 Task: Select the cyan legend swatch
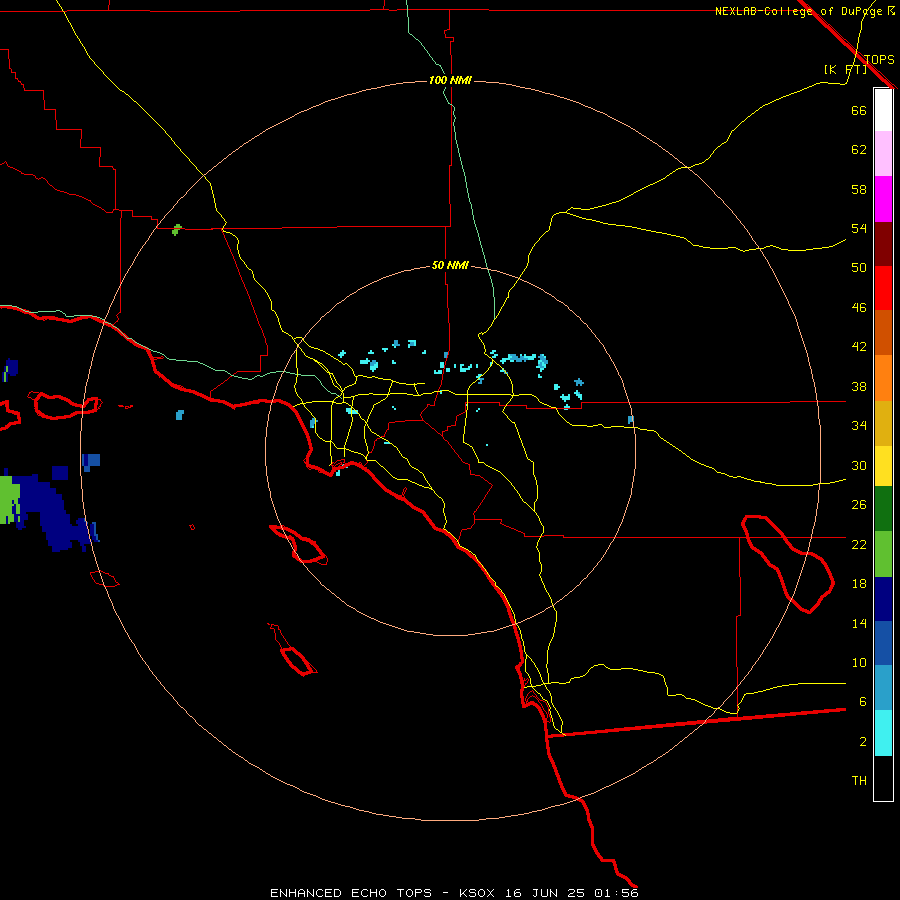coord(883,733)
